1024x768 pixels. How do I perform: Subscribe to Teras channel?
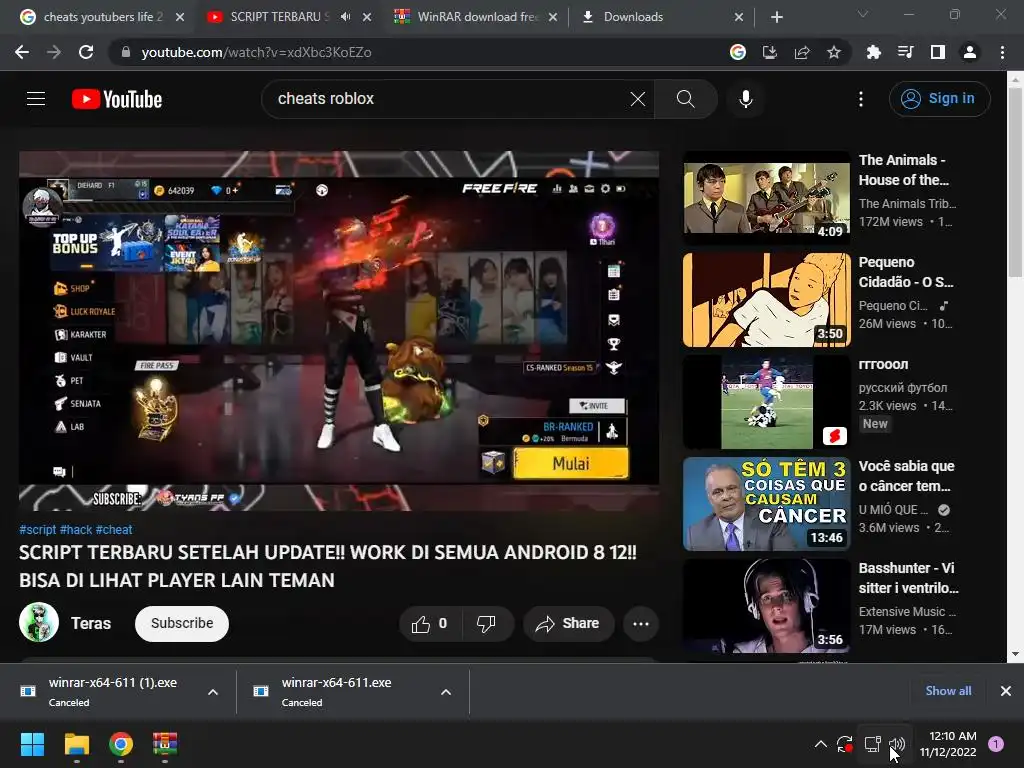(182, 624)
